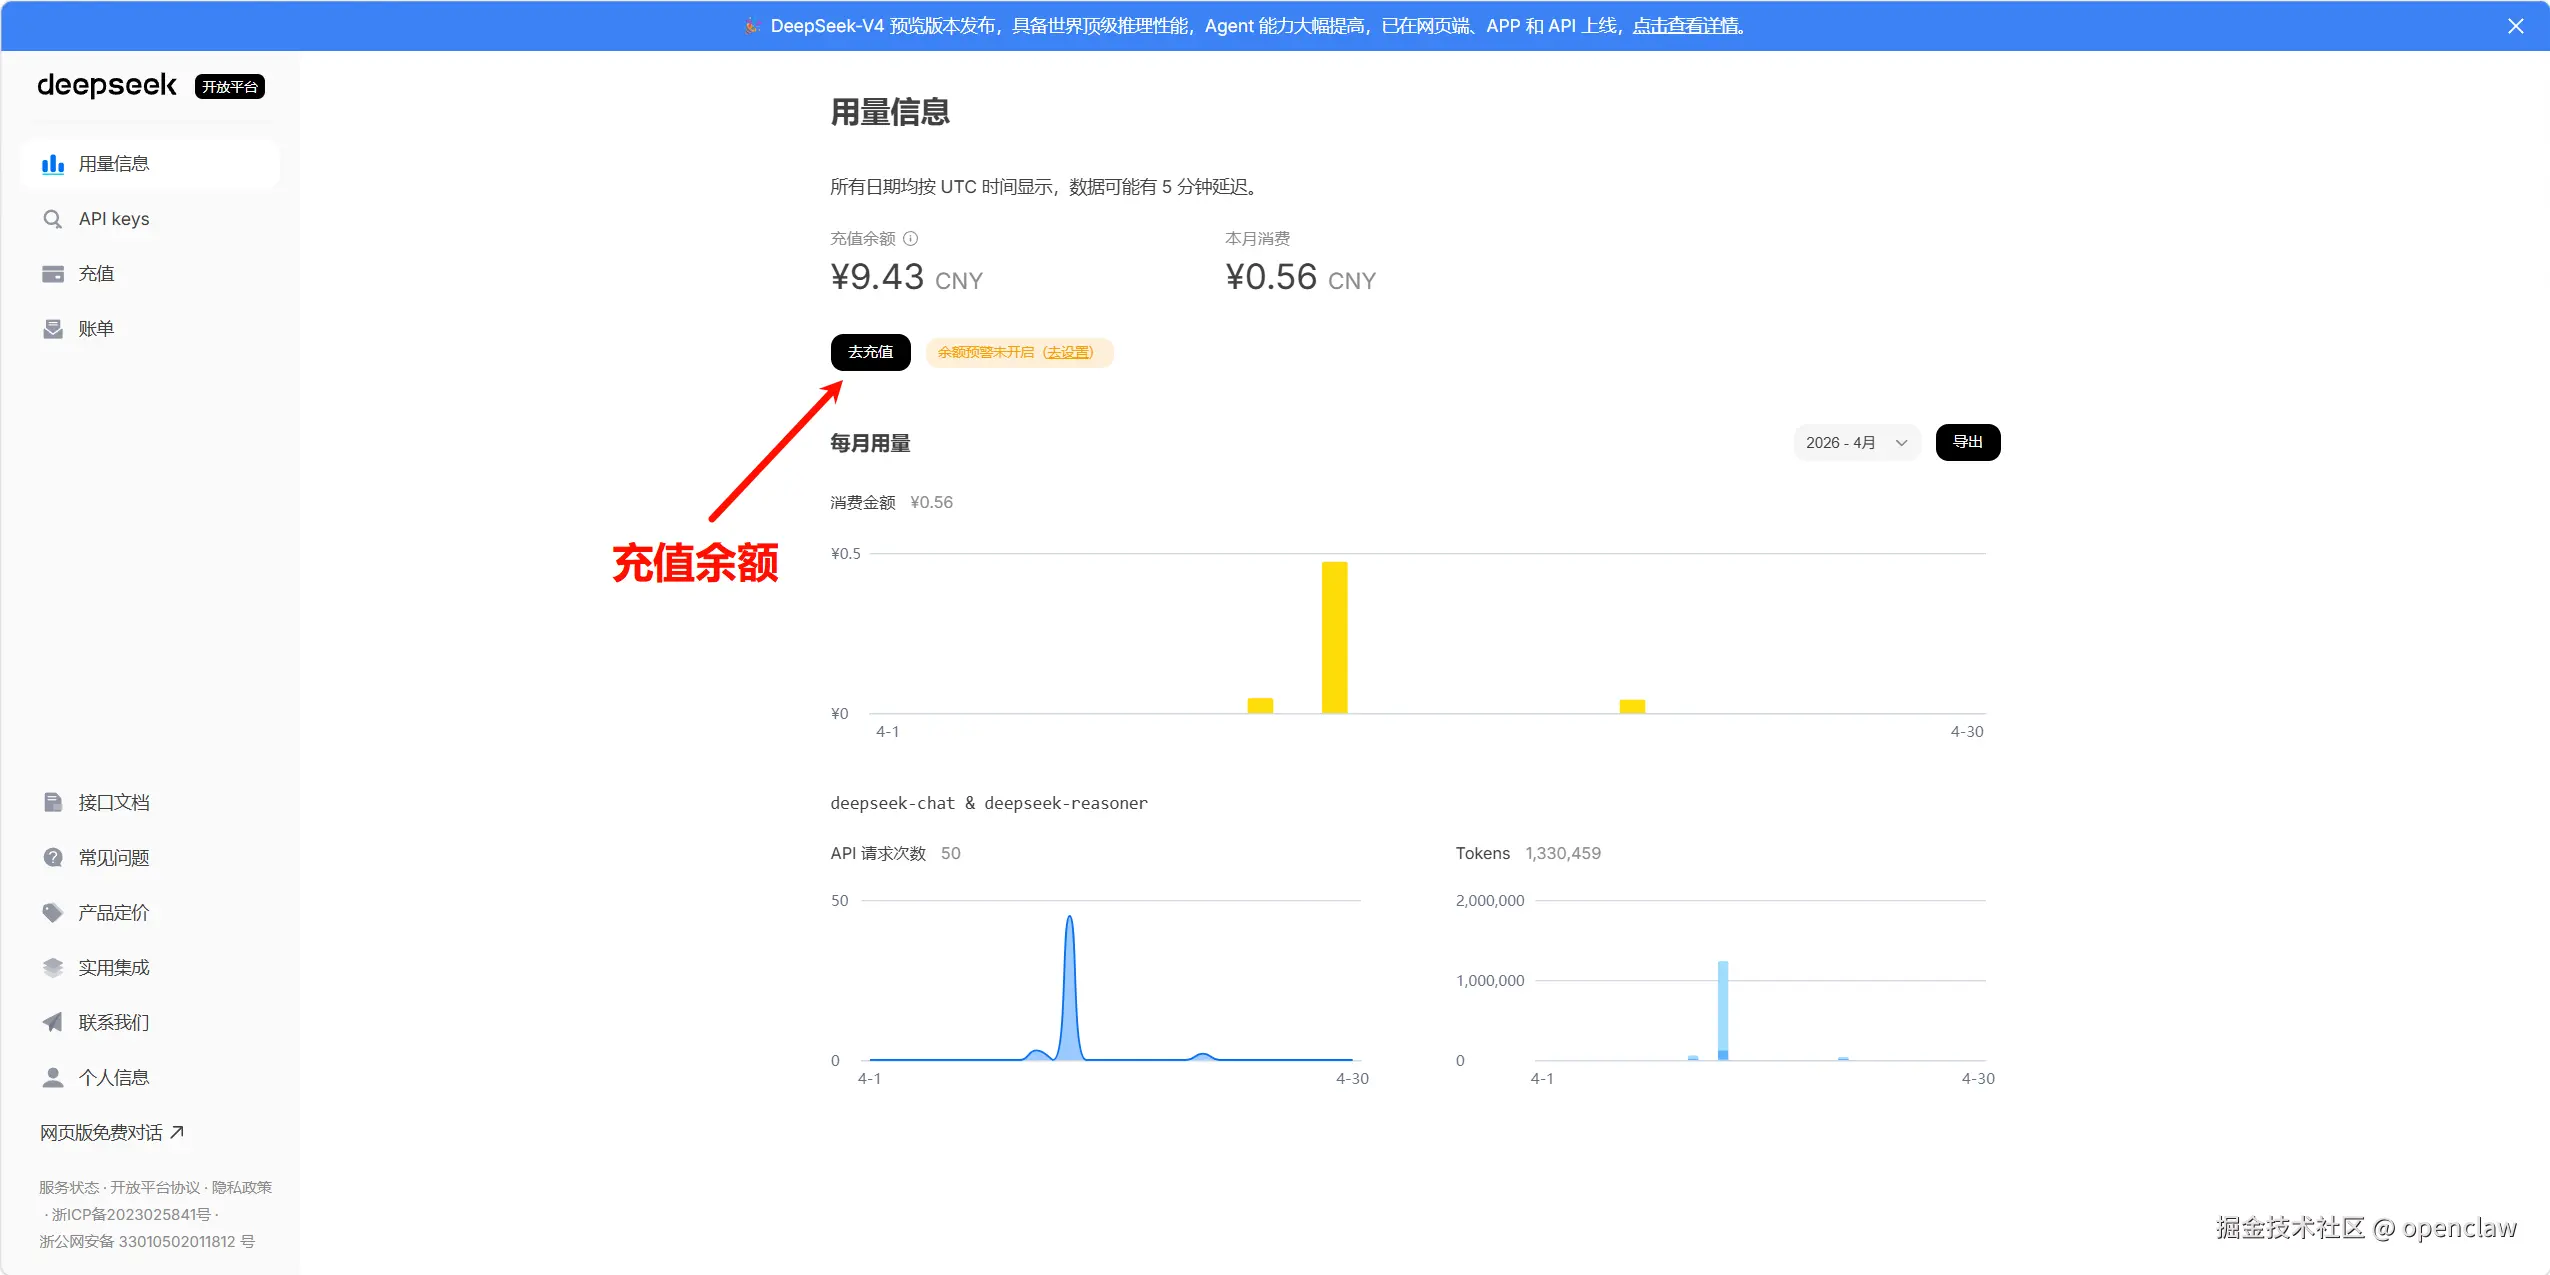Image resolution: width=2550 pixels, height=1275 pixels.
Task: Click the 去充值 button
Action: click(x=871, y=352)
